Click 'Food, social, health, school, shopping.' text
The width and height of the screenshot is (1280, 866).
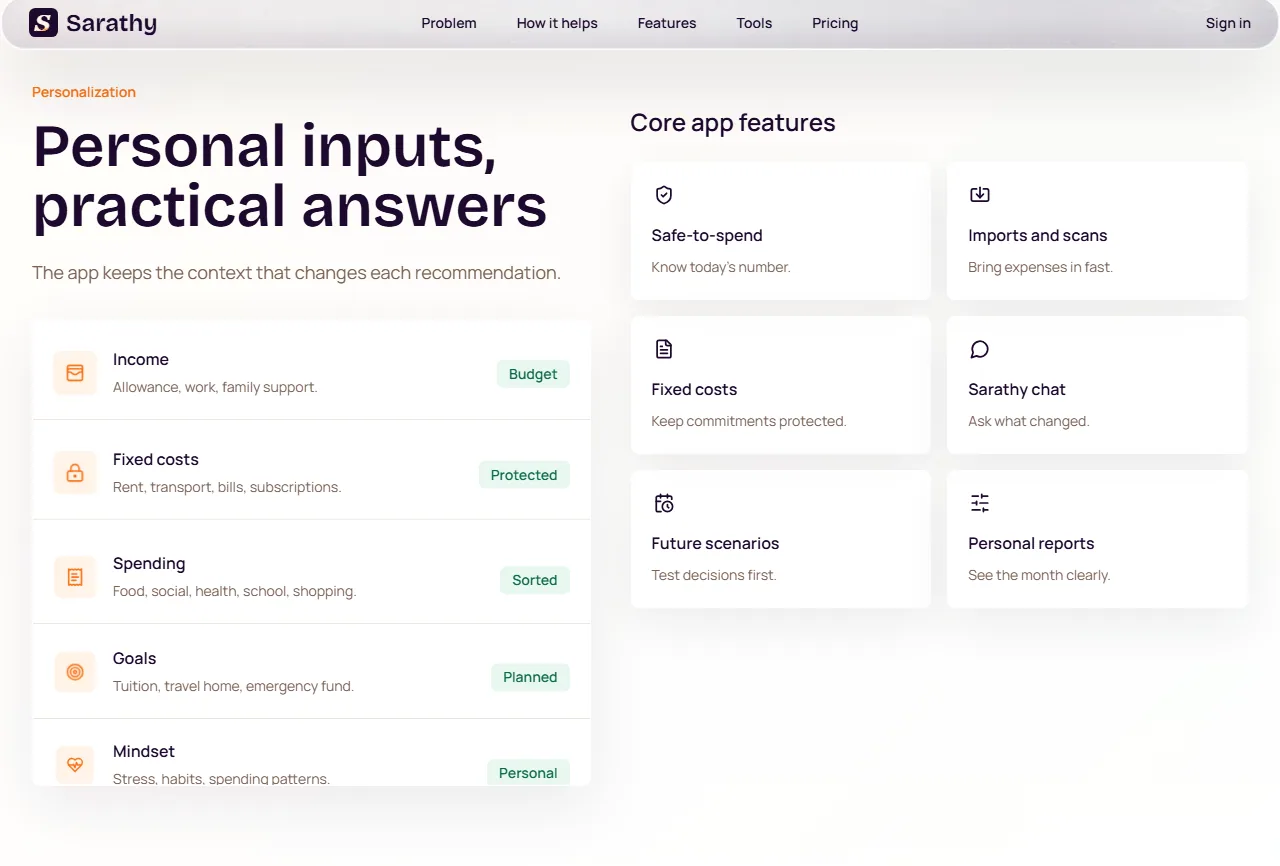point(235,591)
